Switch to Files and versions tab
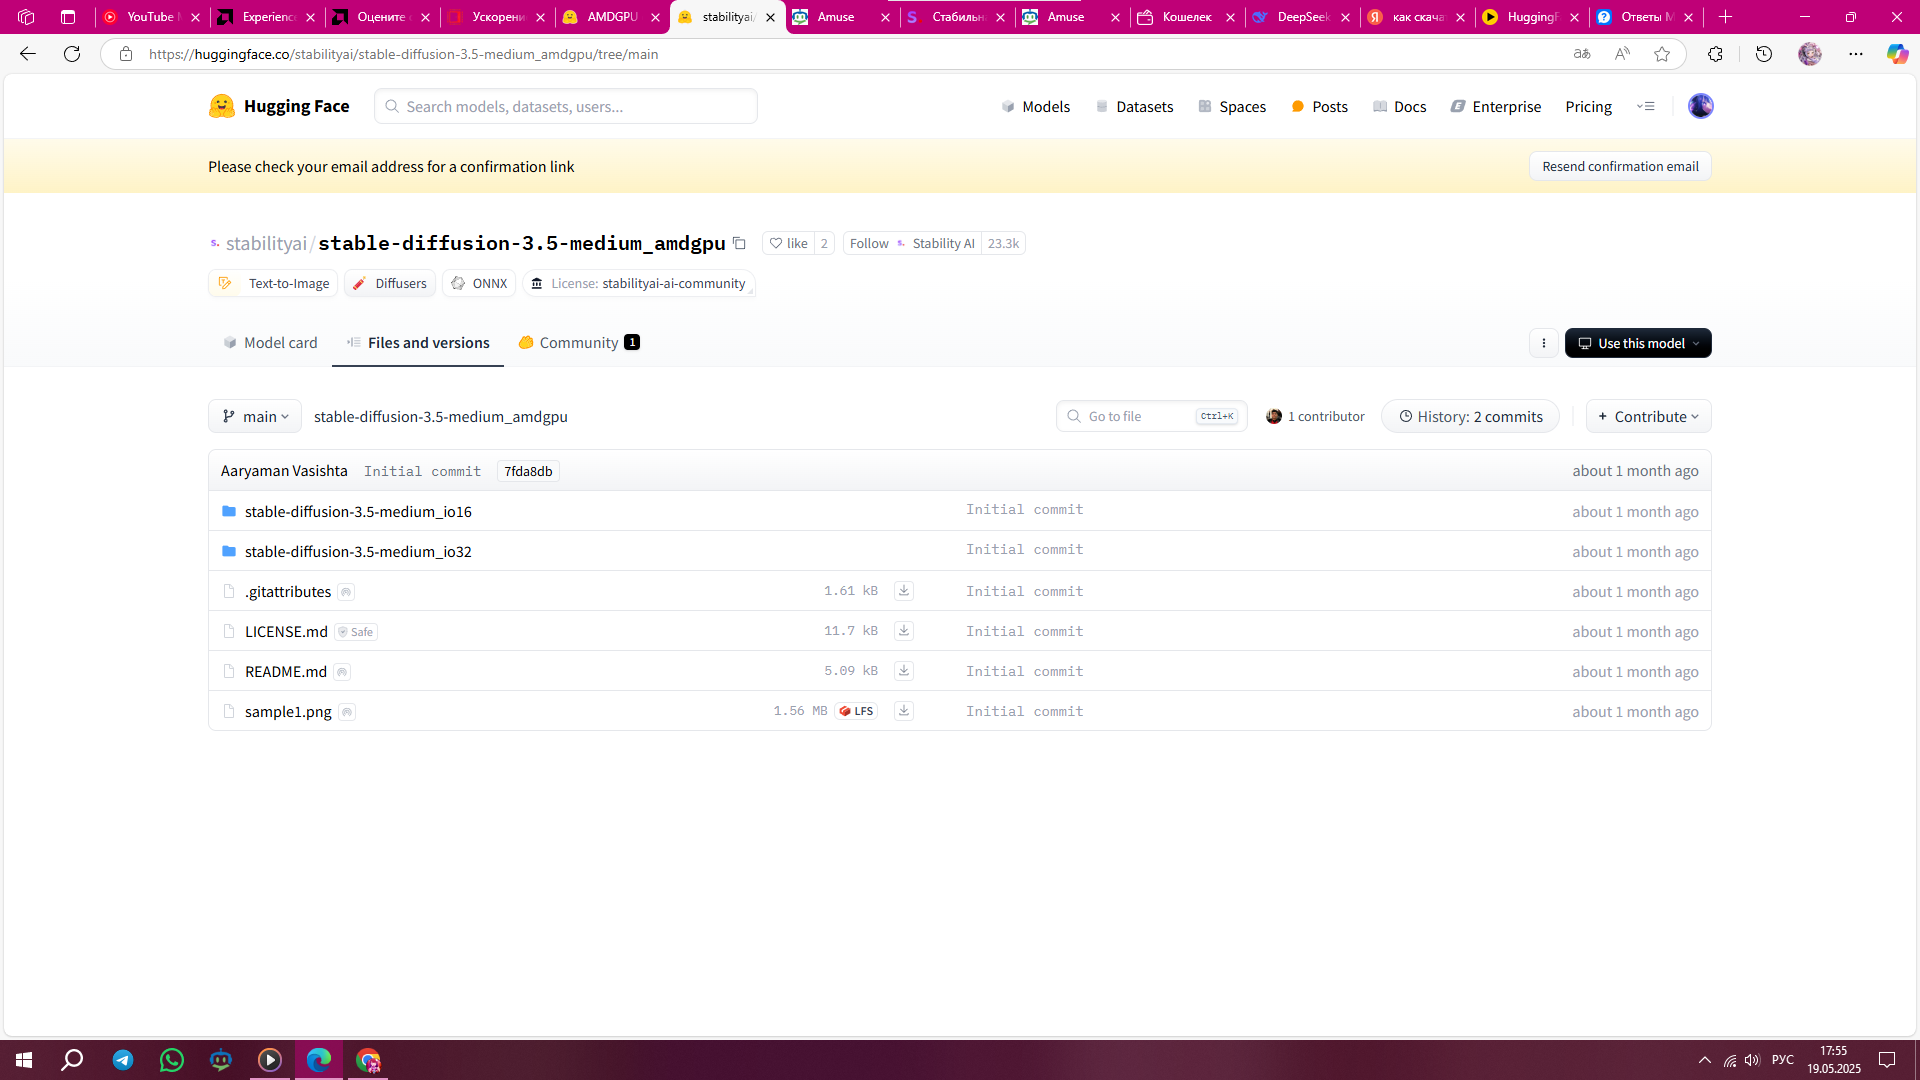 418,343
